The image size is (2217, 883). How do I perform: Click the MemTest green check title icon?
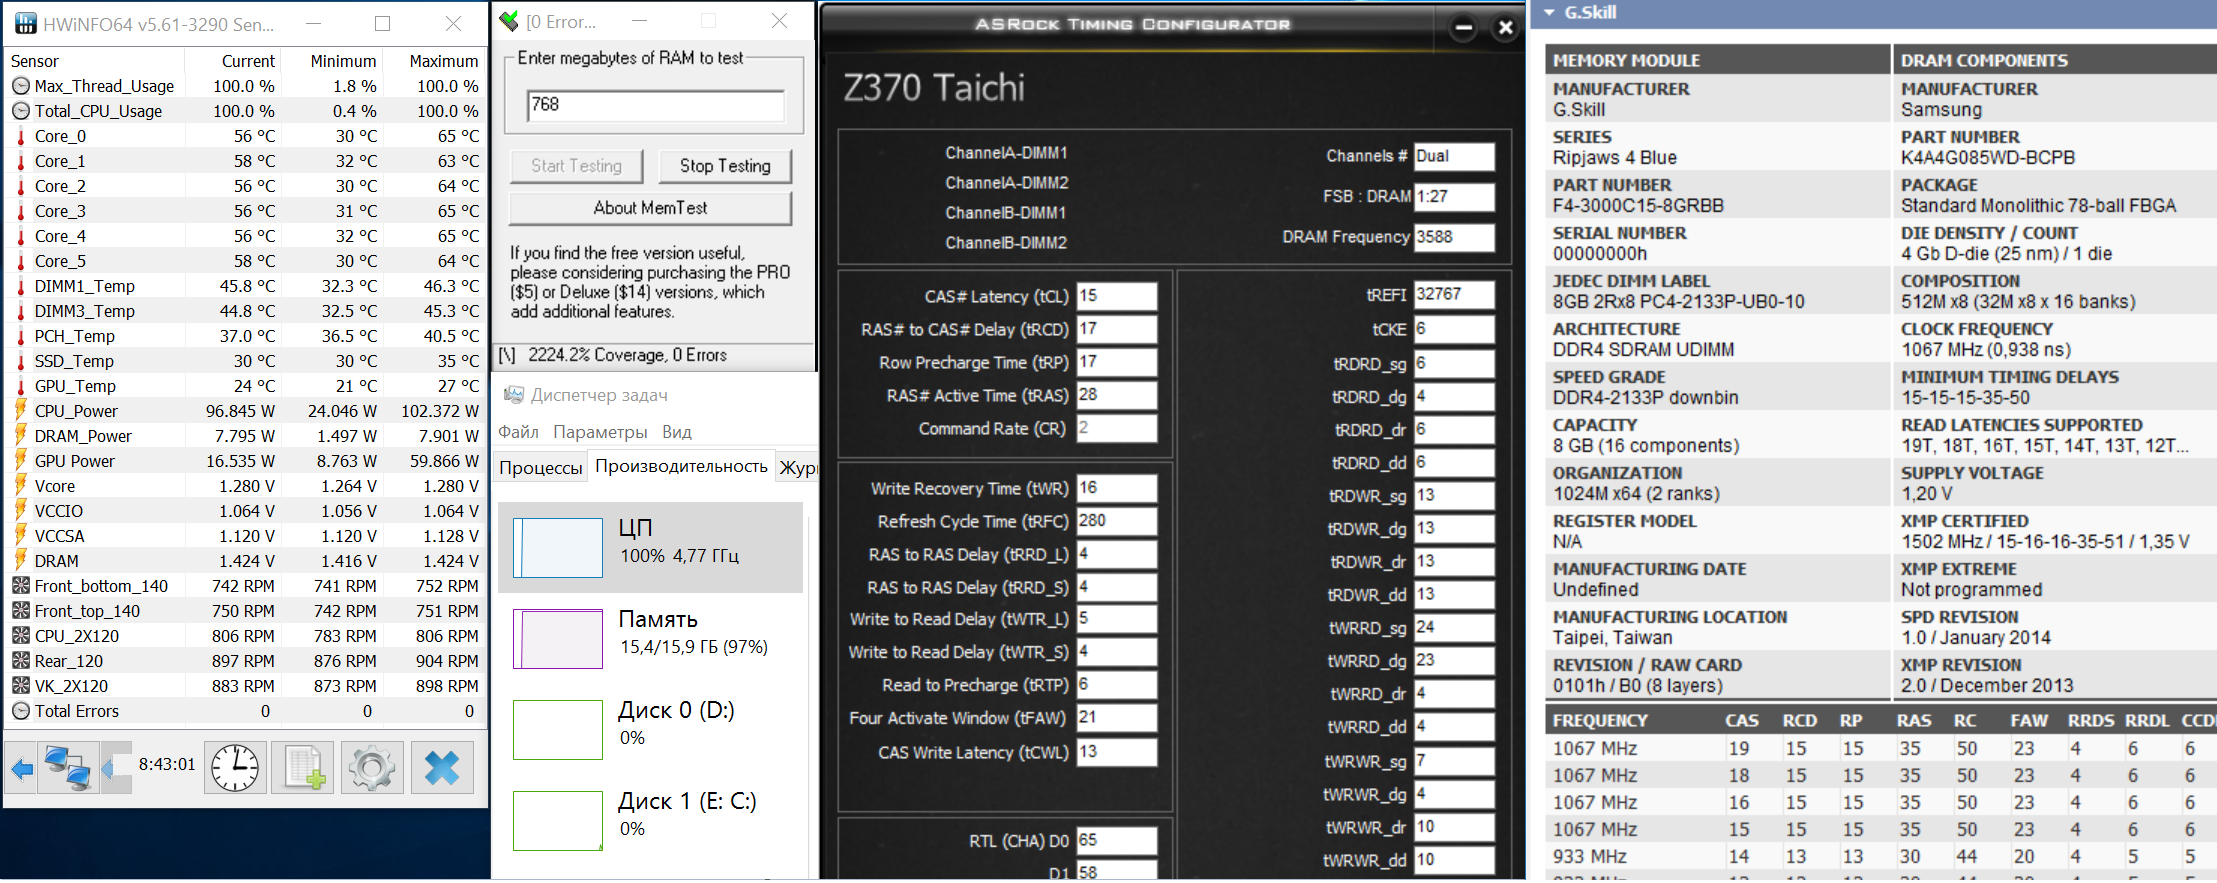509,21
